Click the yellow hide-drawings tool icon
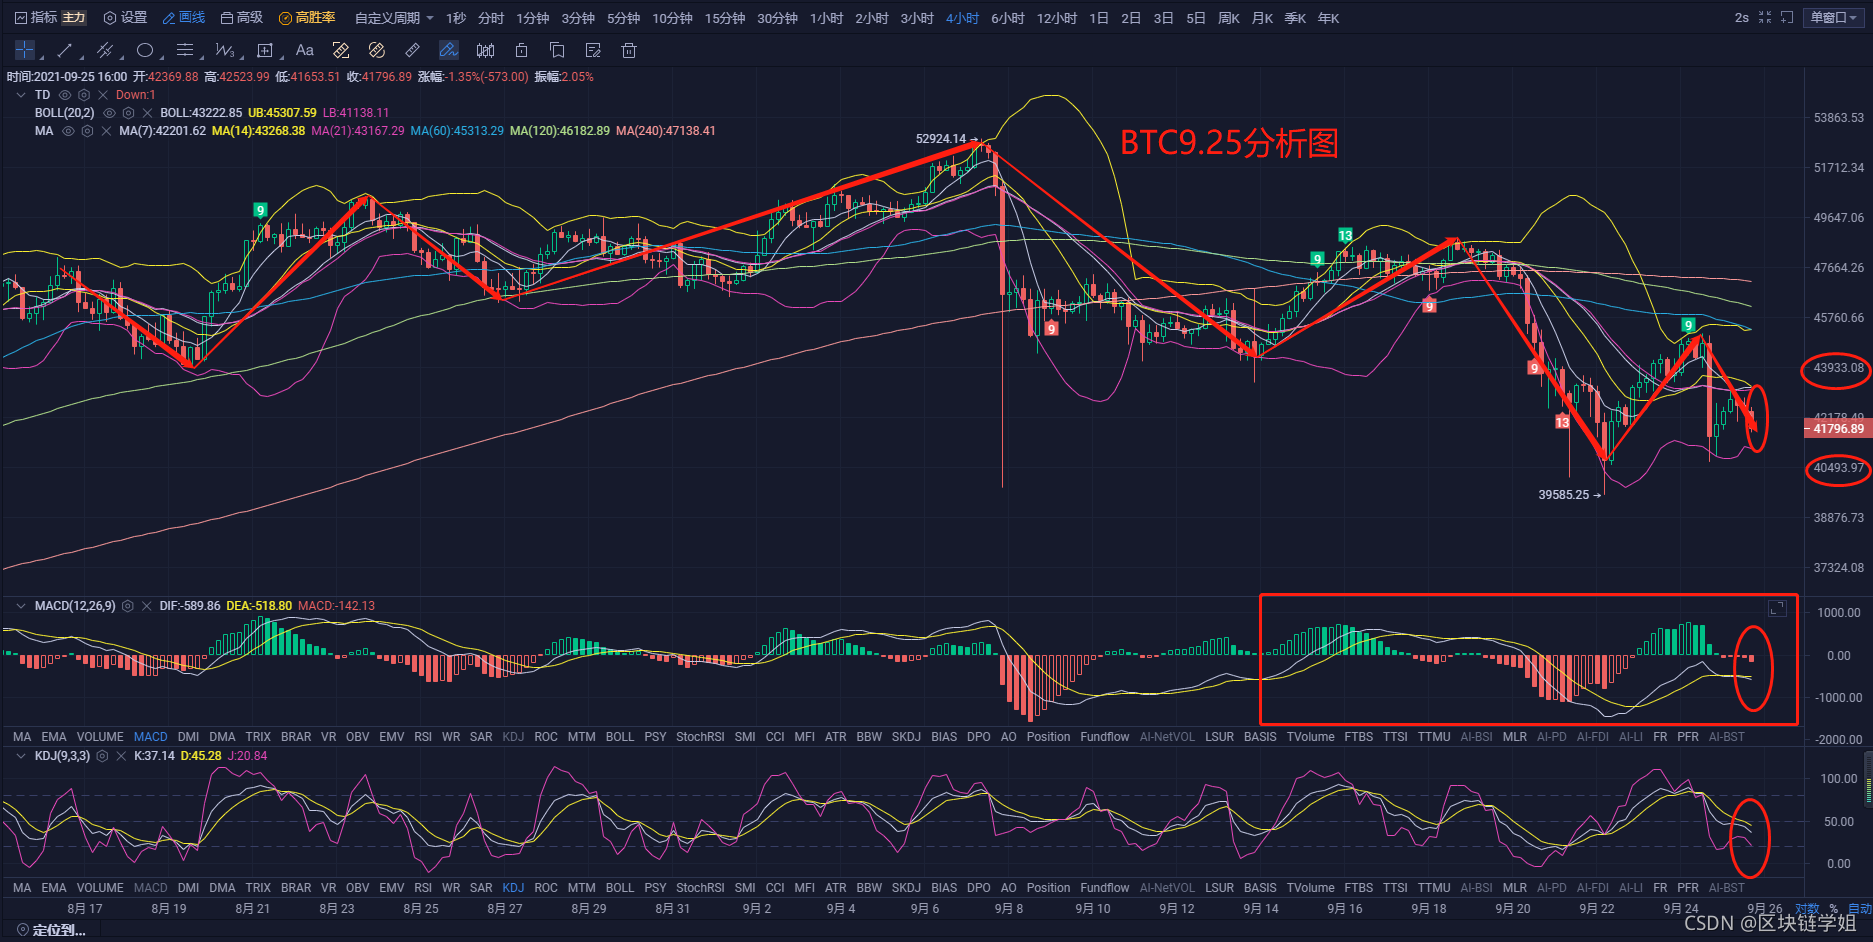 377,50
